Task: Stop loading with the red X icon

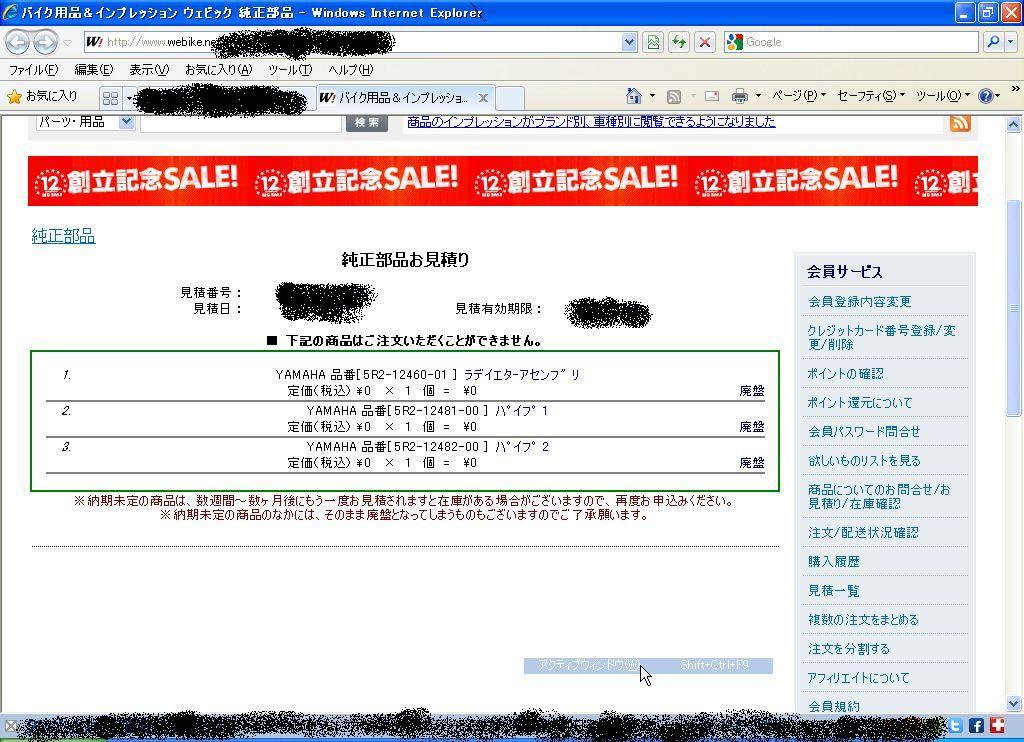Action: point(705,42)
